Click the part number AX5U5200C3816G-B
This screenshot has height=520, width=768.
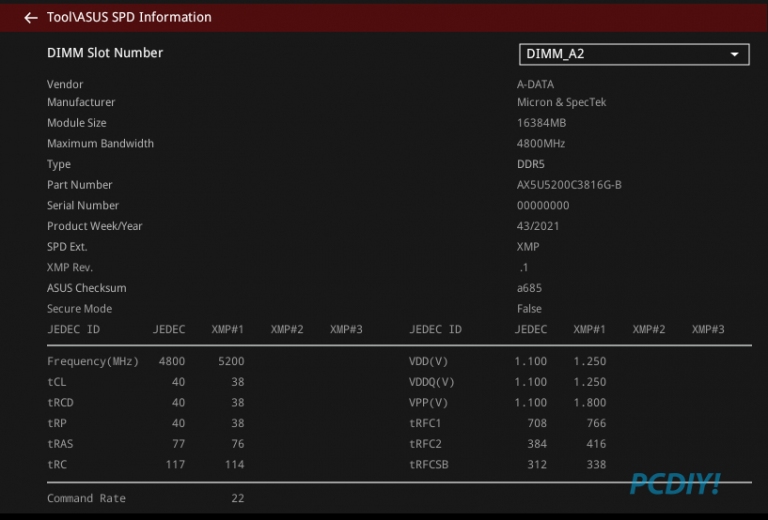click(569, 185)
